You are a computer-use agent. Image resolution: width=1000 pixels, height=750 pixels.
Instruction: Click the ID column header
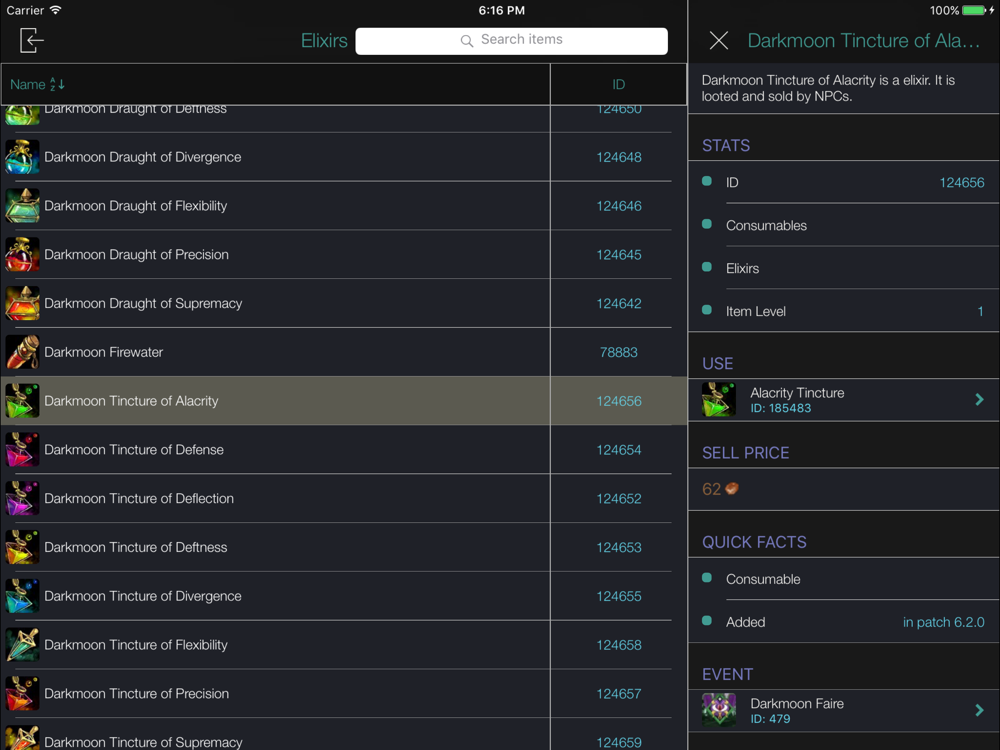point(618,84)
